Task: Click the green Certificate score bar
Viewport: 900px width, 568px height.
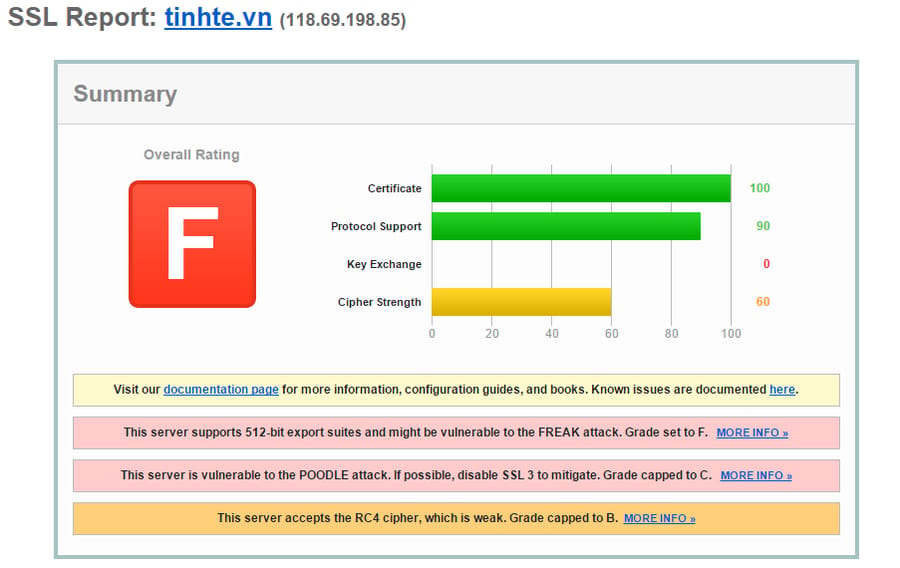Action: click(x=581, y=188)
